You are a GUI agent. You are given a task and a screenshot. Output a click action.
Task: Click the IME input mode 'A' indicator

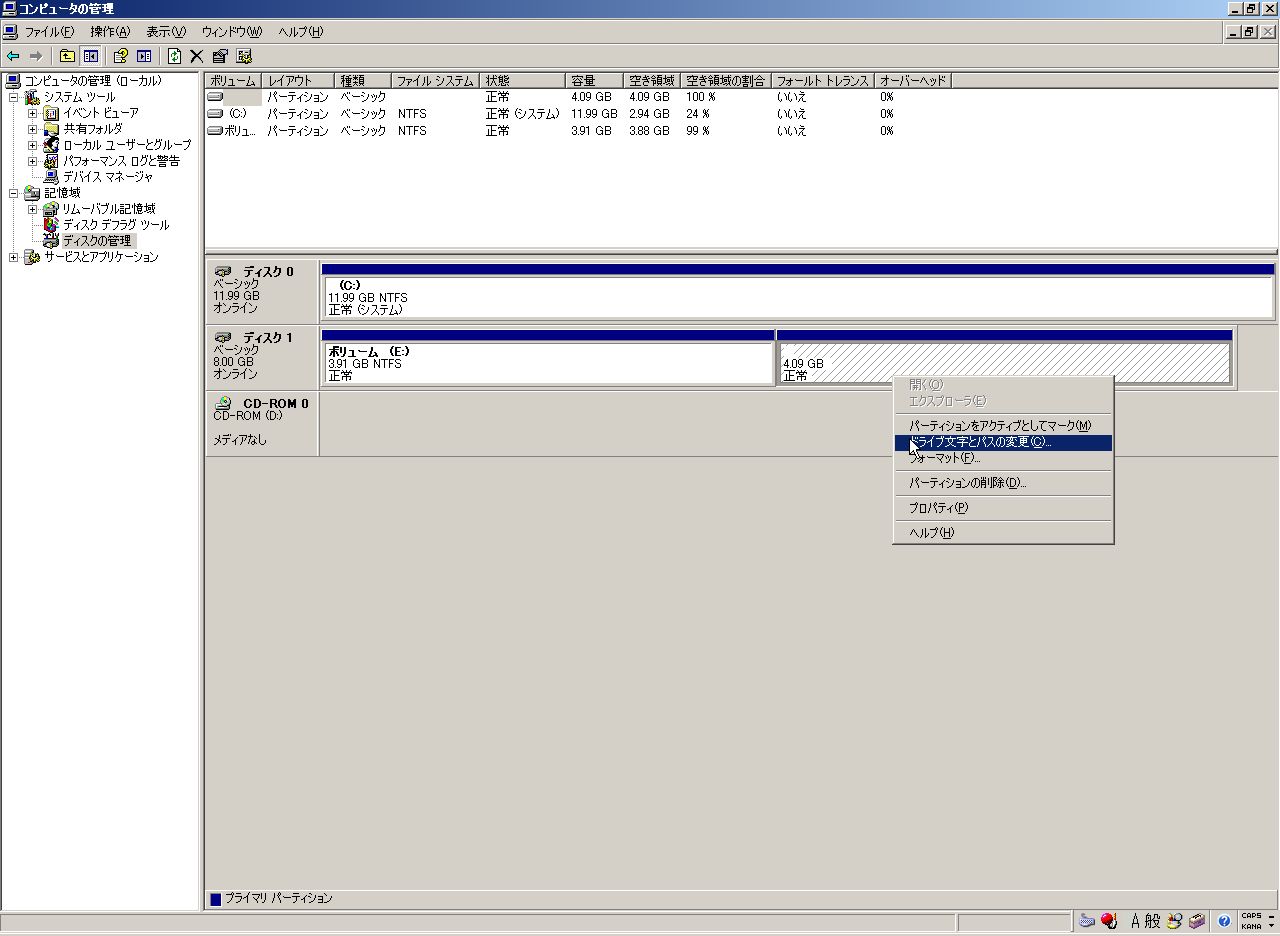(x=1137, y=921)
